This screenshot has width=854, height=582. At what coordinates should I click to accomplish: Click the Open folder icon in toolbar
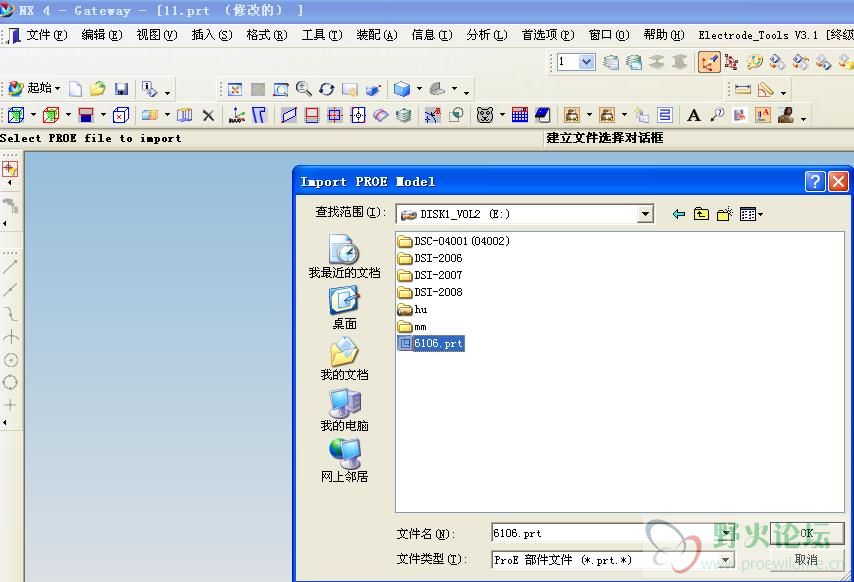97,89
